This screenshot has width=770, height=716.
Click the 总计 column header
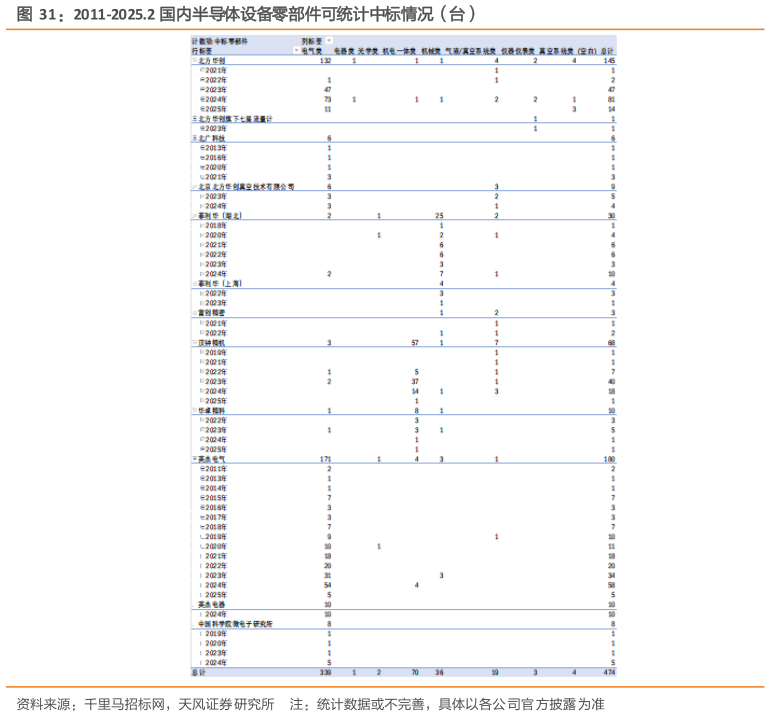point(609,50)
